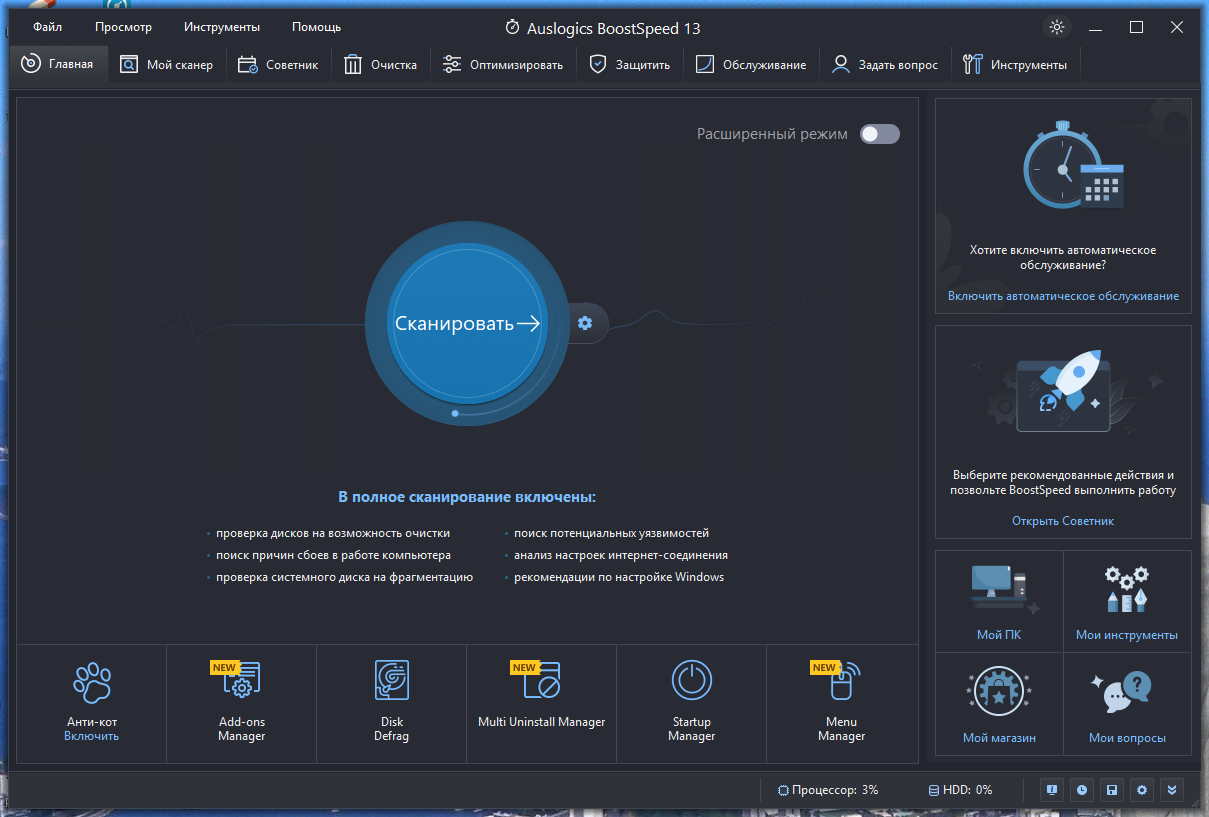Open the Мой магазин tile
Image resolution: width=1209 pixels, height=817 pixels.
coord(999,704)
